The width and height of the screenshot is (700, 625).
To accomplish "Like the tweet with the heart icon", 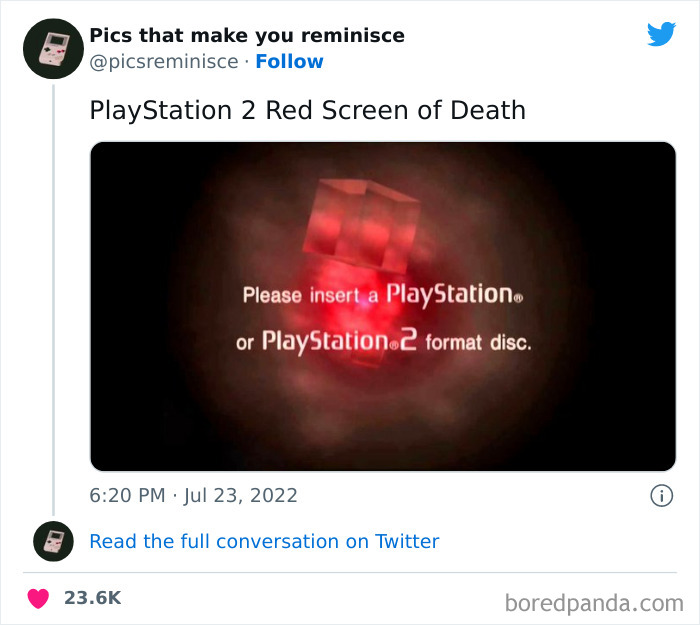I will 38,598.
